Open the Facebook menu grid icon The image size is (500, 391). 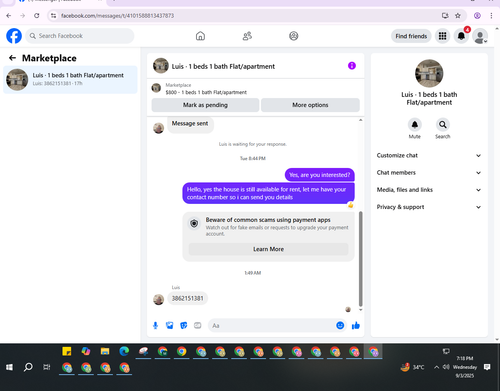442,36
